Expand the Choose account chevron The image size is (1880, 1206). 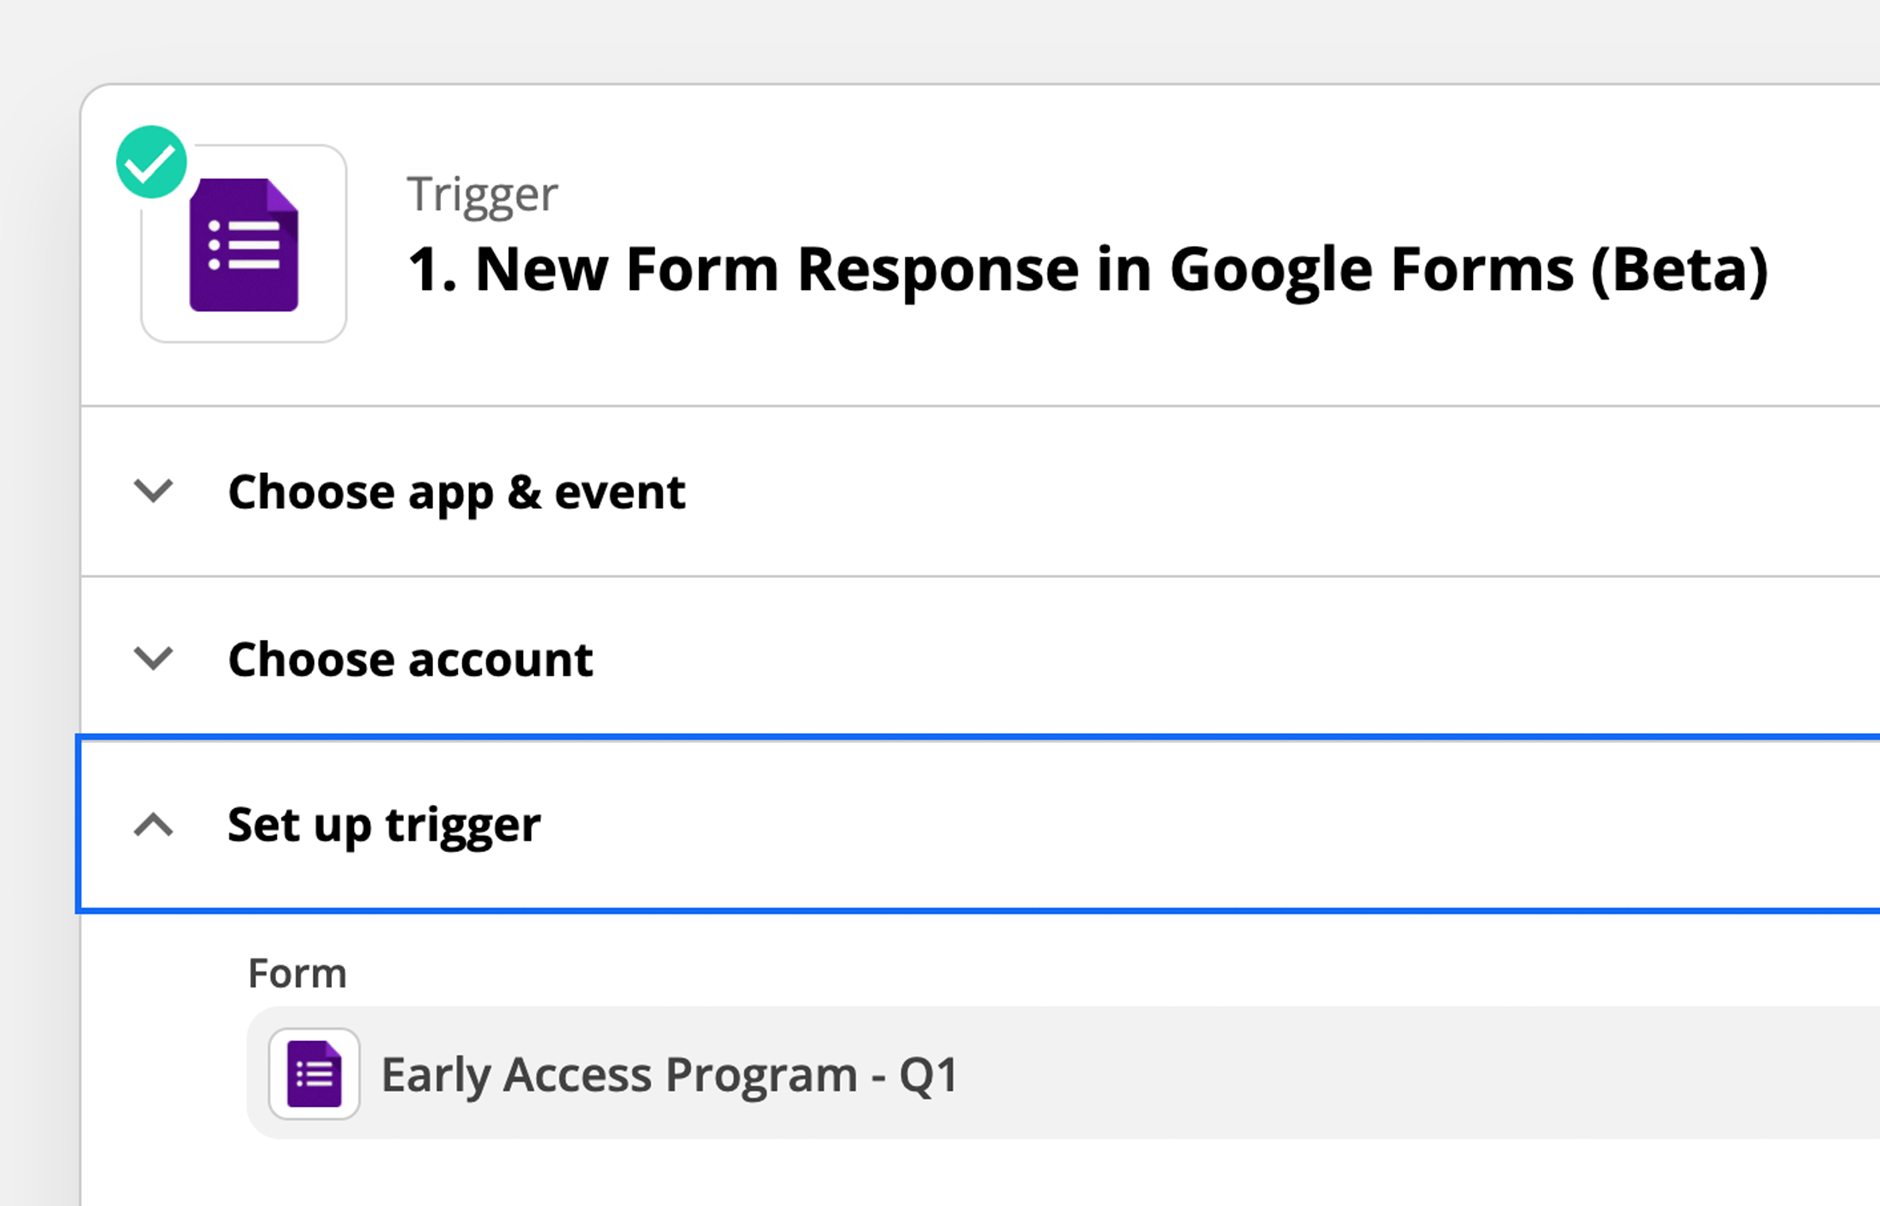153,658
